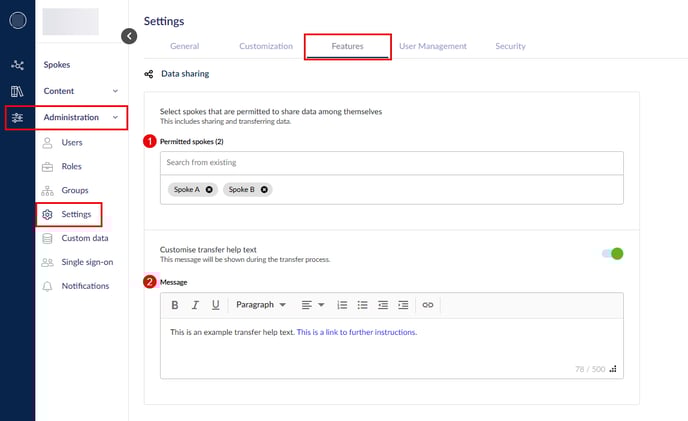Viewport: 688px width, 421px height.
Task: Open the text alignment dropdown
Action: [313, 305]
